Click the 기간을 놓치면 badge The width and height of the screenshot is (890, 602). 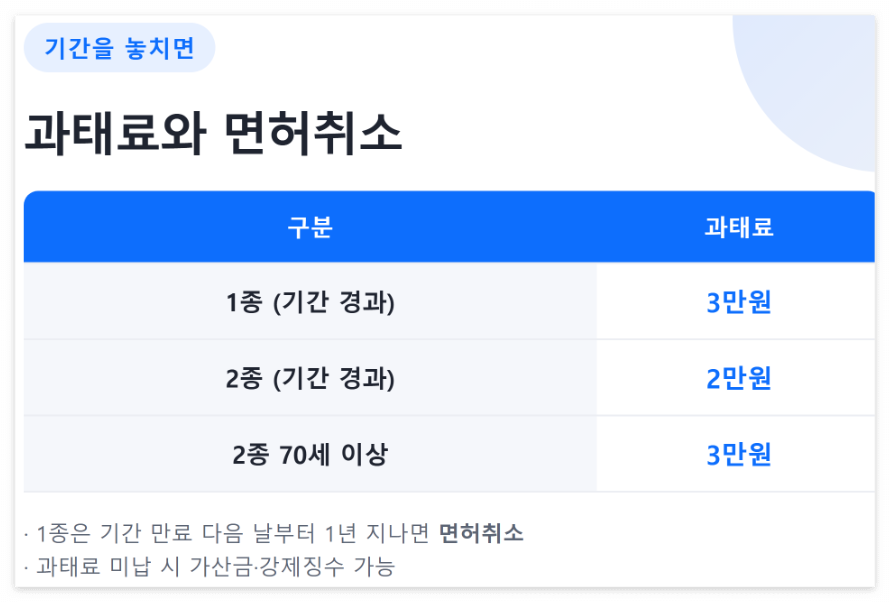point(119,48)
